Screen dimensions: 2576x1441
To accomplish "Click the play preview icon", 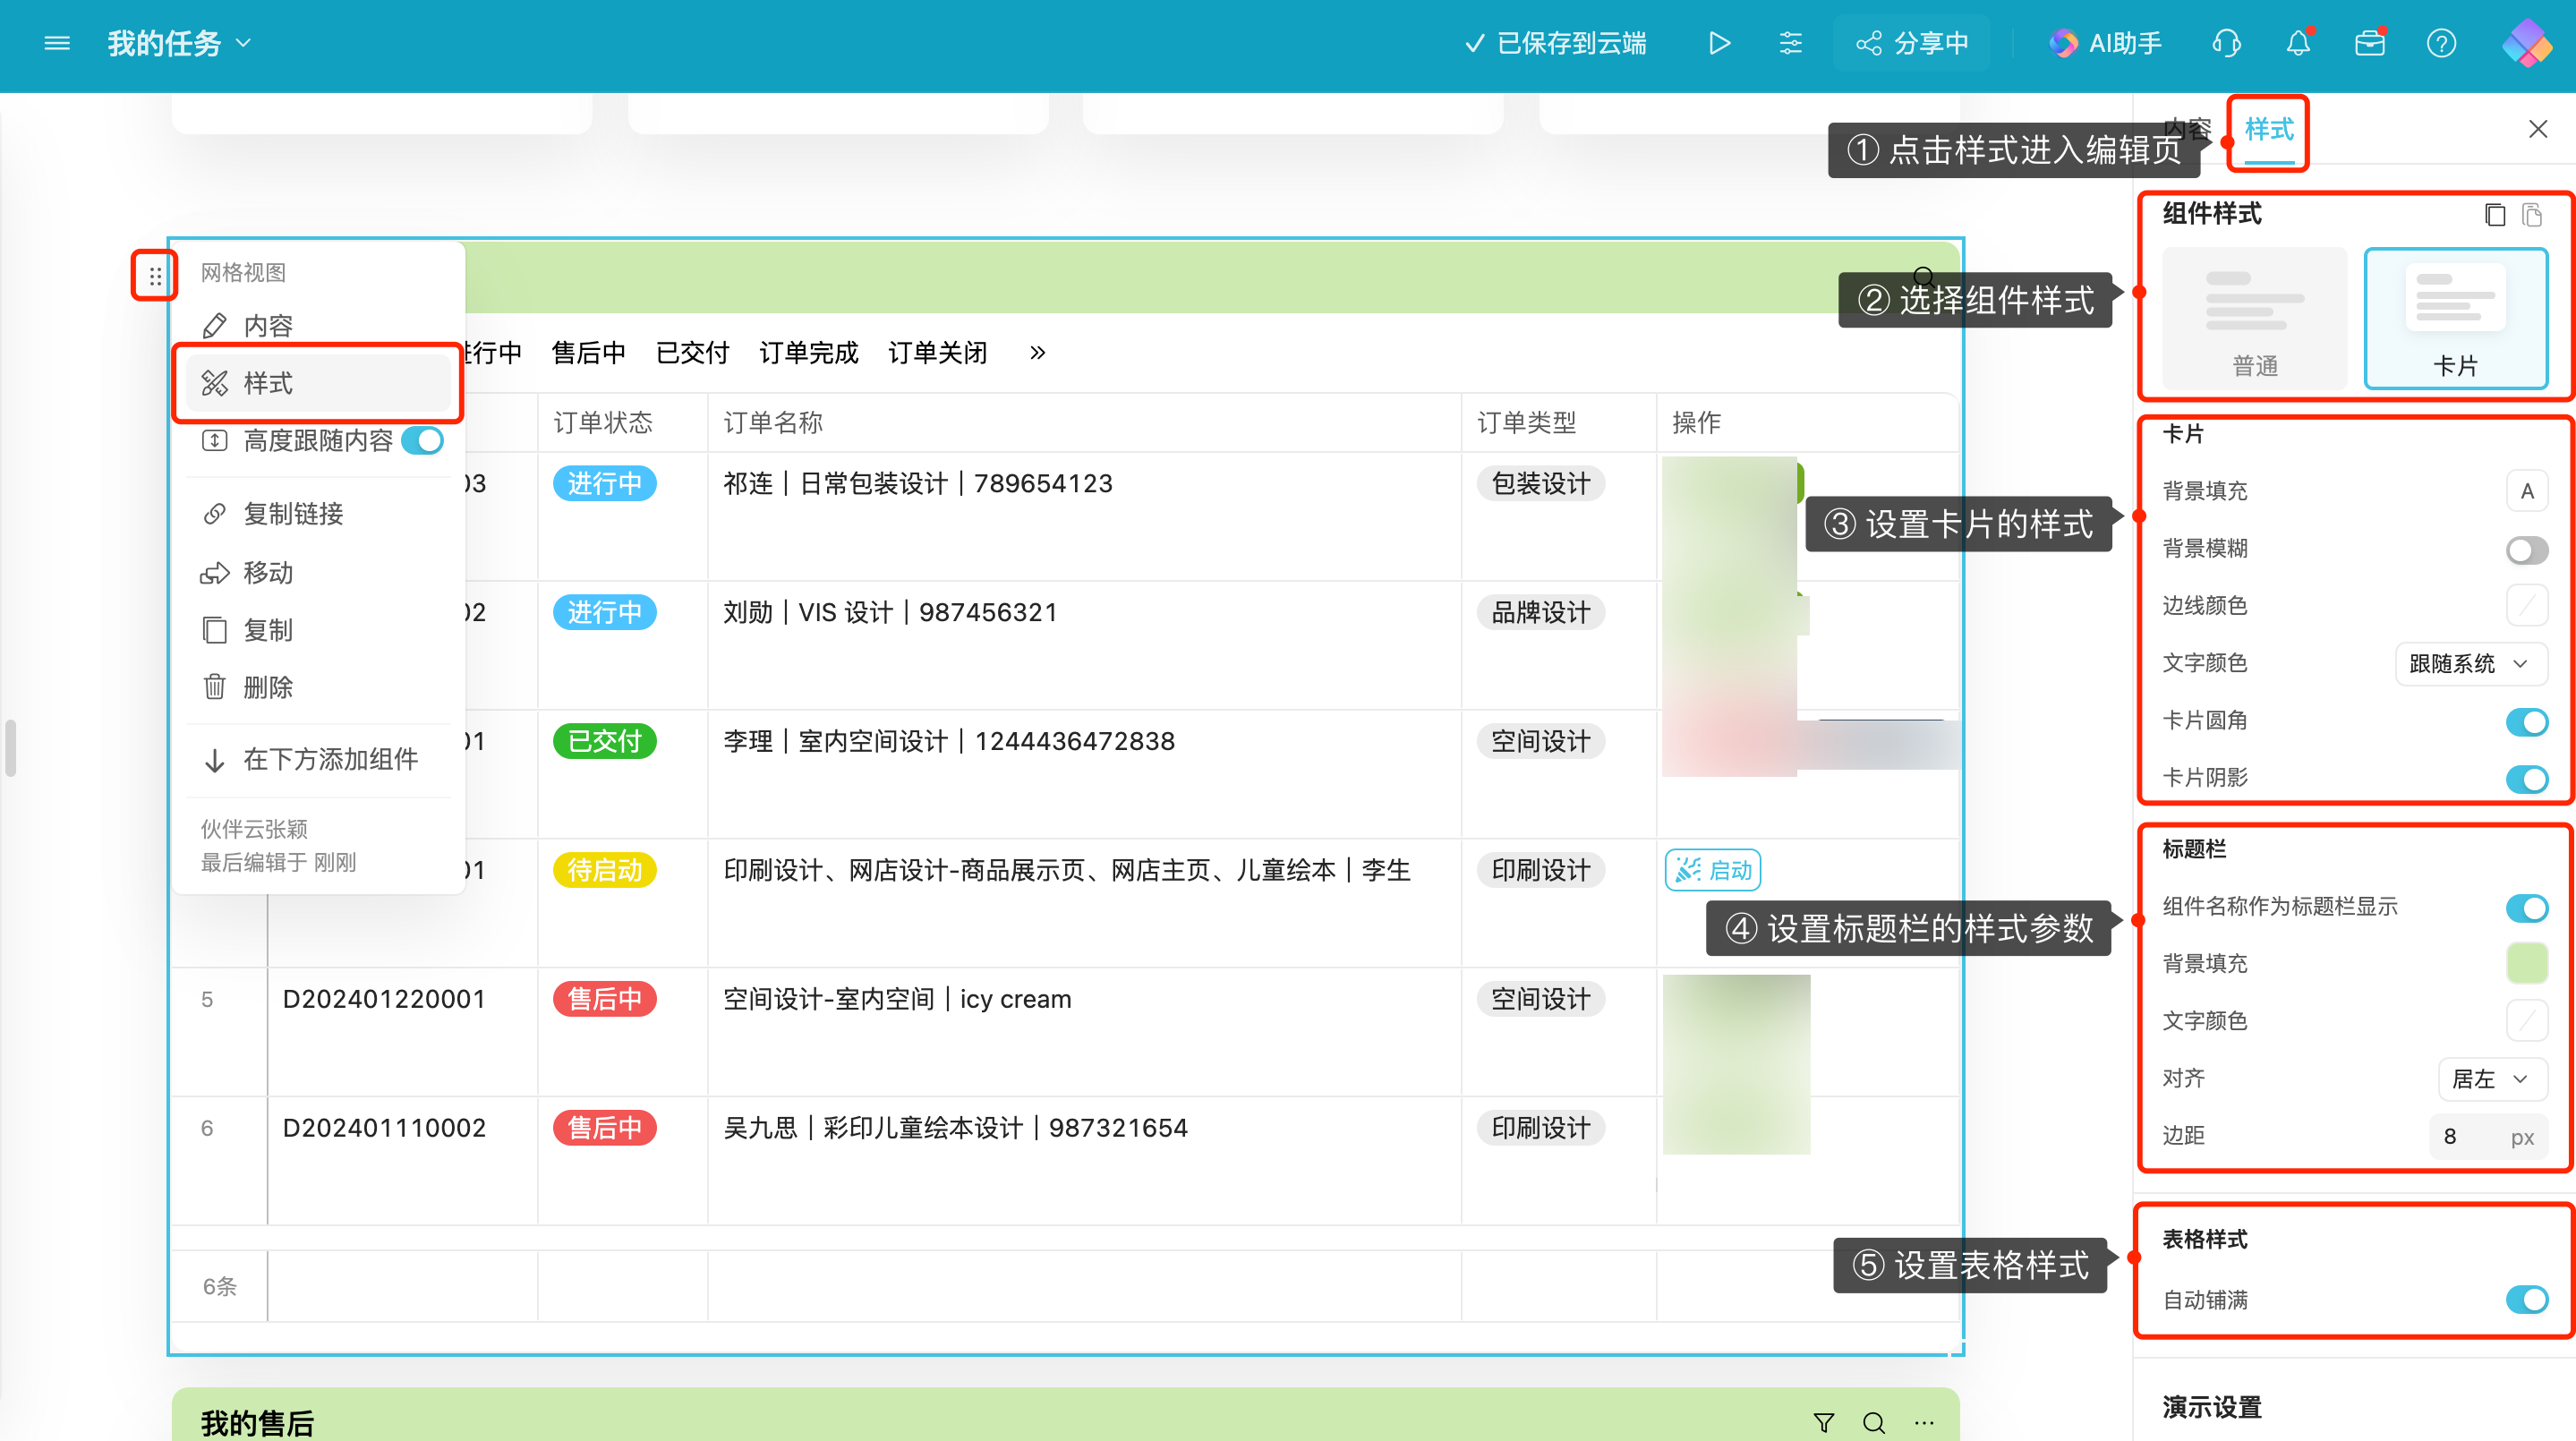I will pos(1719,43).
